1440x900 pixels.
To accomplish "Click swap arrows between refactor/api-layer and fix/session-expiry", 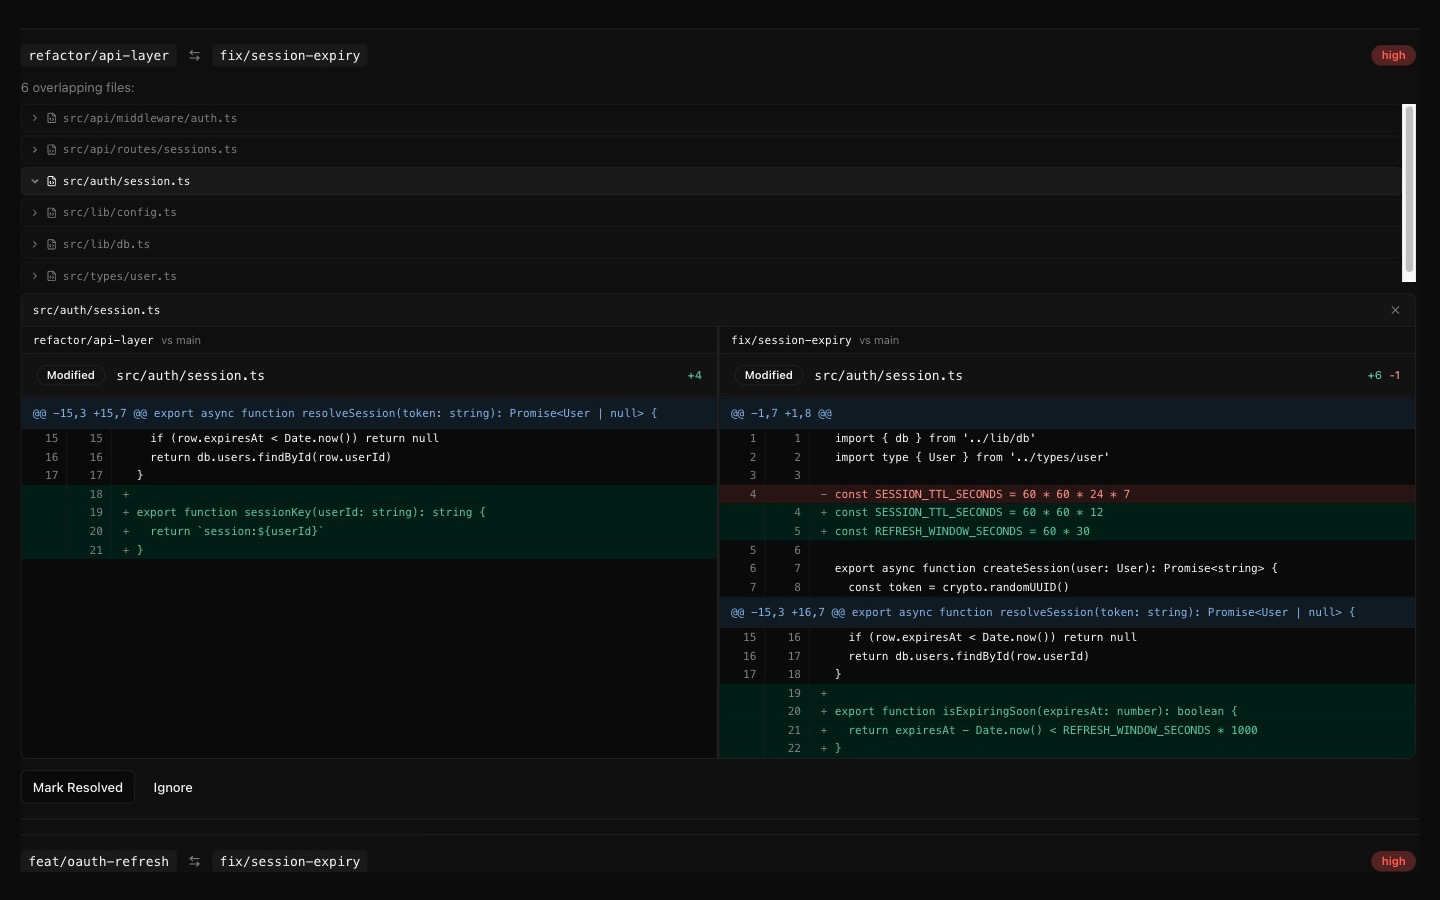I will 195,56.
